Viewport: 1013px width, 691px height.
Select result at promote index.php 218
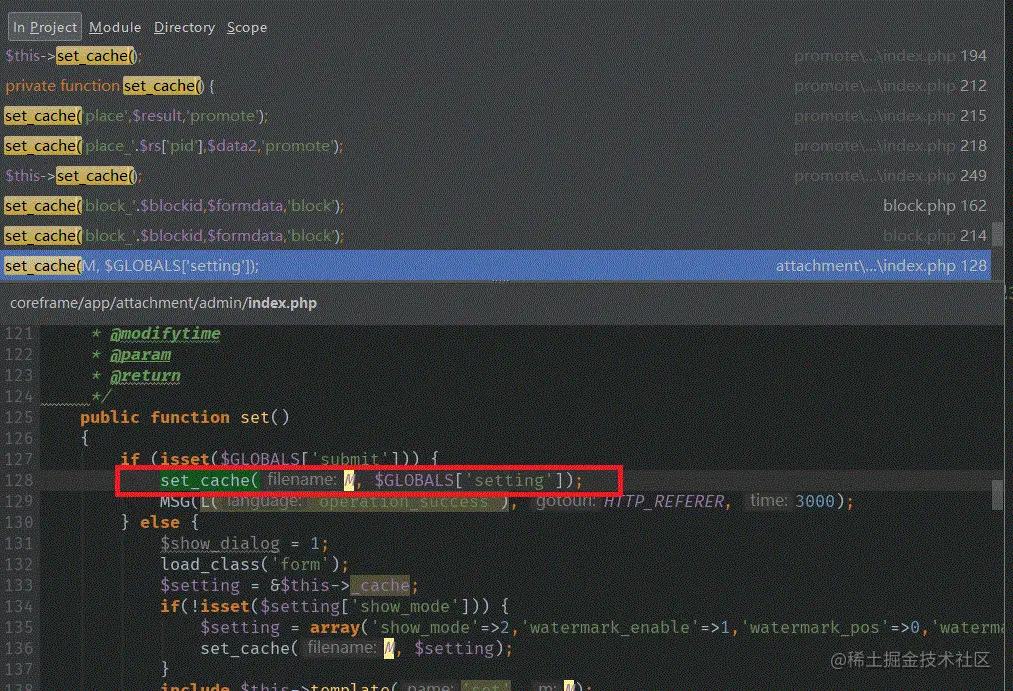[496, 145]
